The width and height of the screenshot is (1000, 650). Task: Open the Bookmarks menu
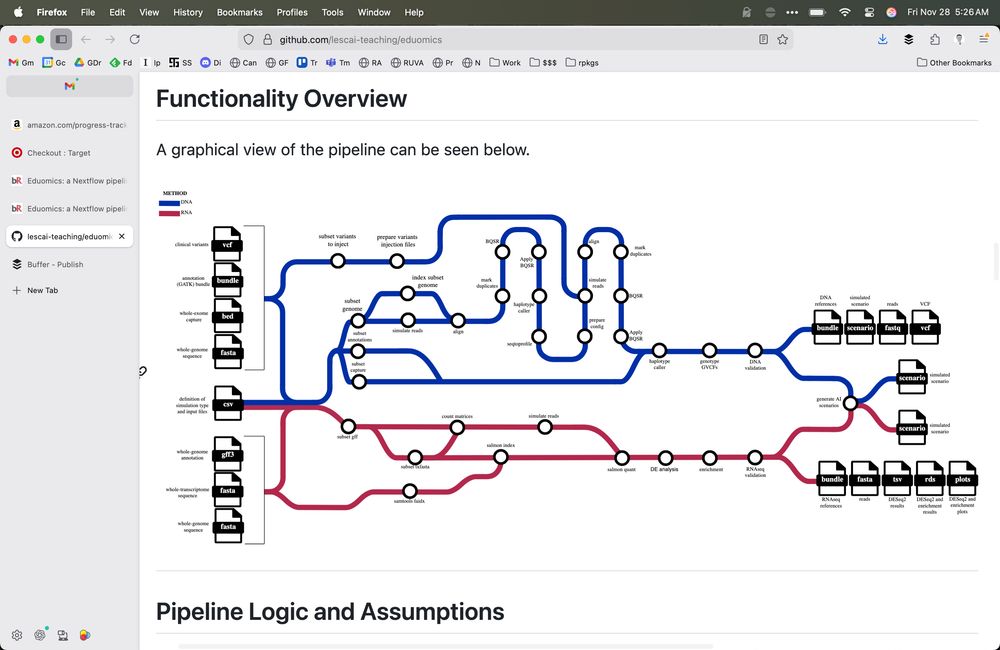pos(239,12)
